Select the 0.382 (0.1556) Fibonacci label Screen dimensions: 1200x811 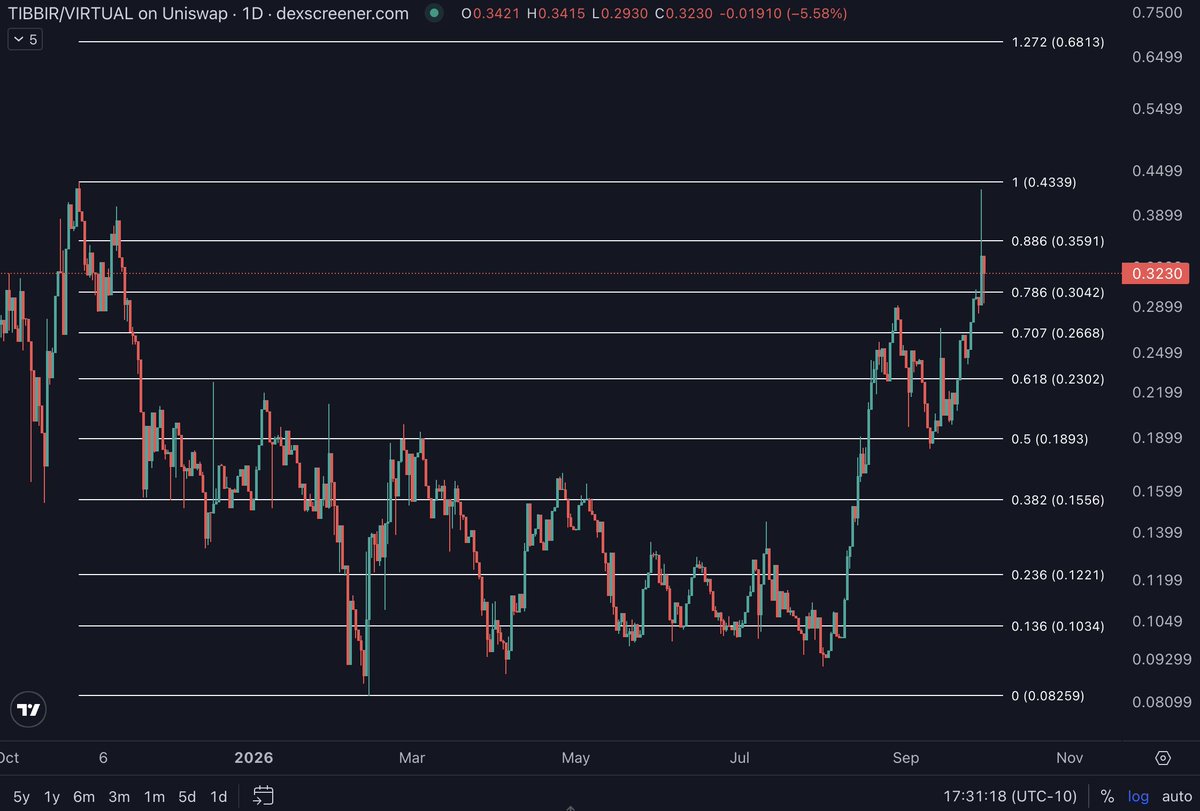[x=1058, y=500]
